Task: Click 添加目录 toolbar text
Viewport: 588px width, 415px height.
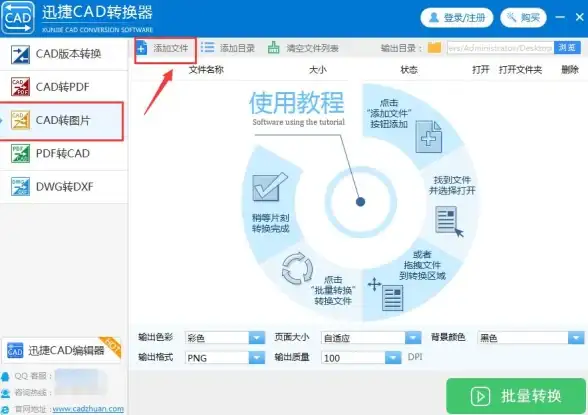Action: 237,48
